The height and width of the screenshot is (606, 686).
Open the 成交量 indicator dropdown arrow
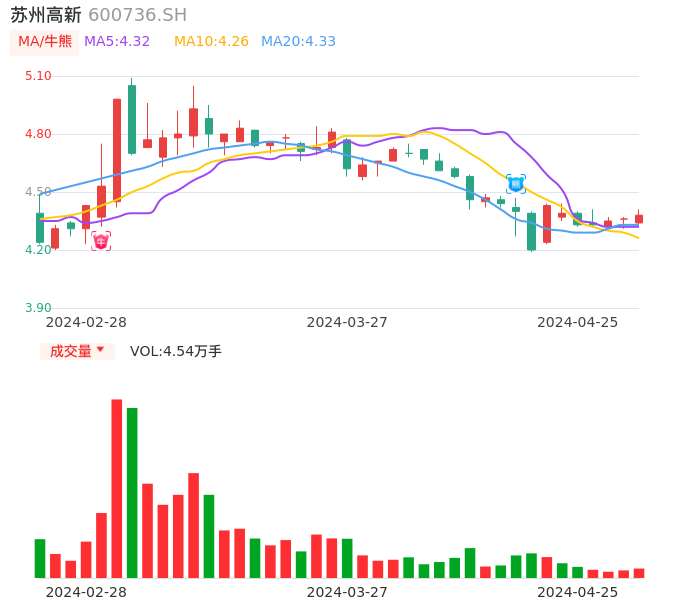(x=101, y=350)
